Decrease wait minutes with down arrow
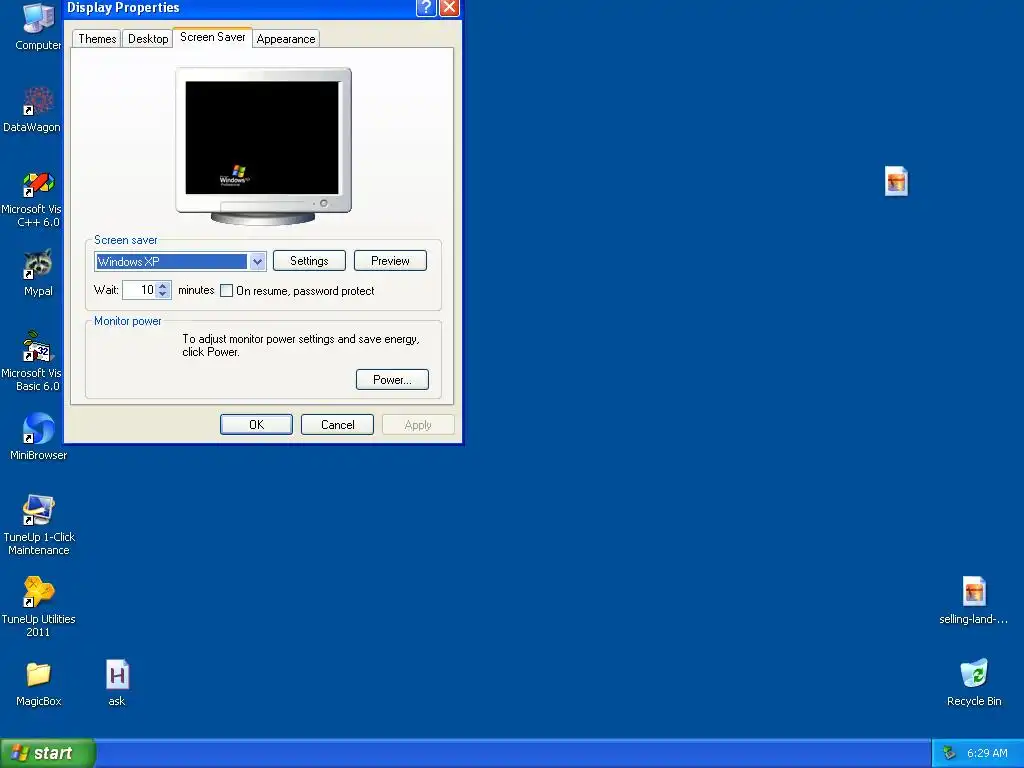The image size is (1024, 768). 163,295
